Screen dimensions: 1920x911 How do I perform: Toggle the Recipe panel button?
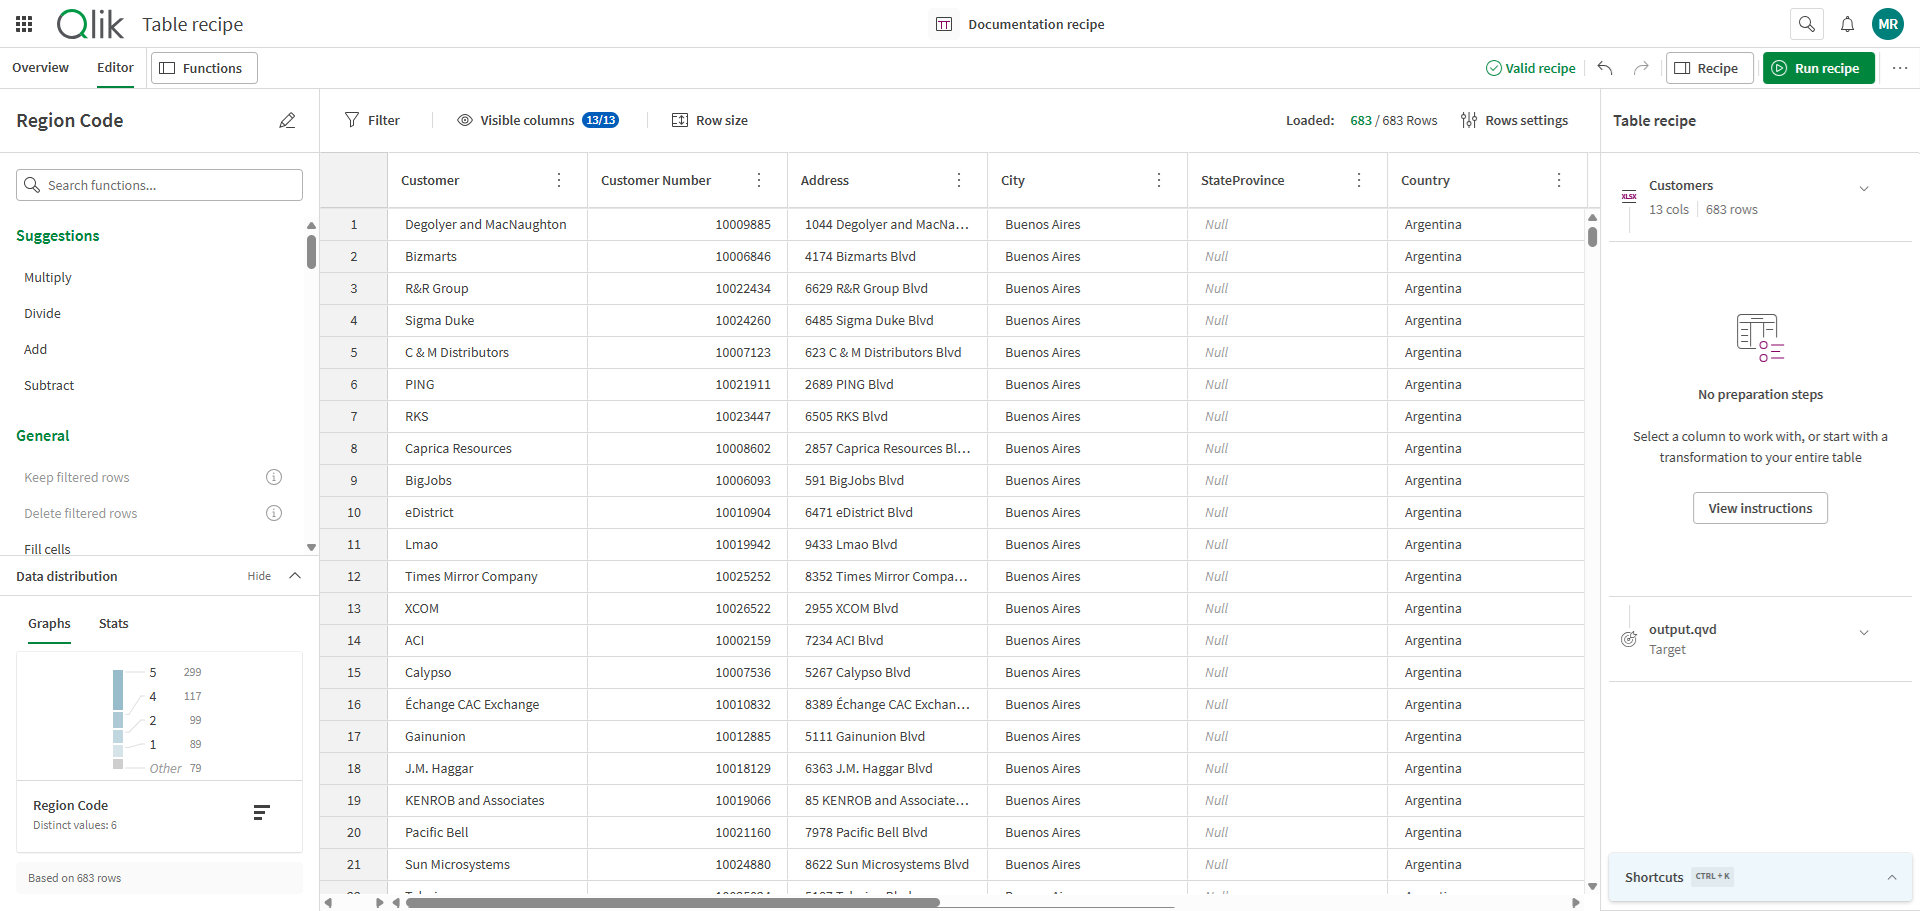1708,68
